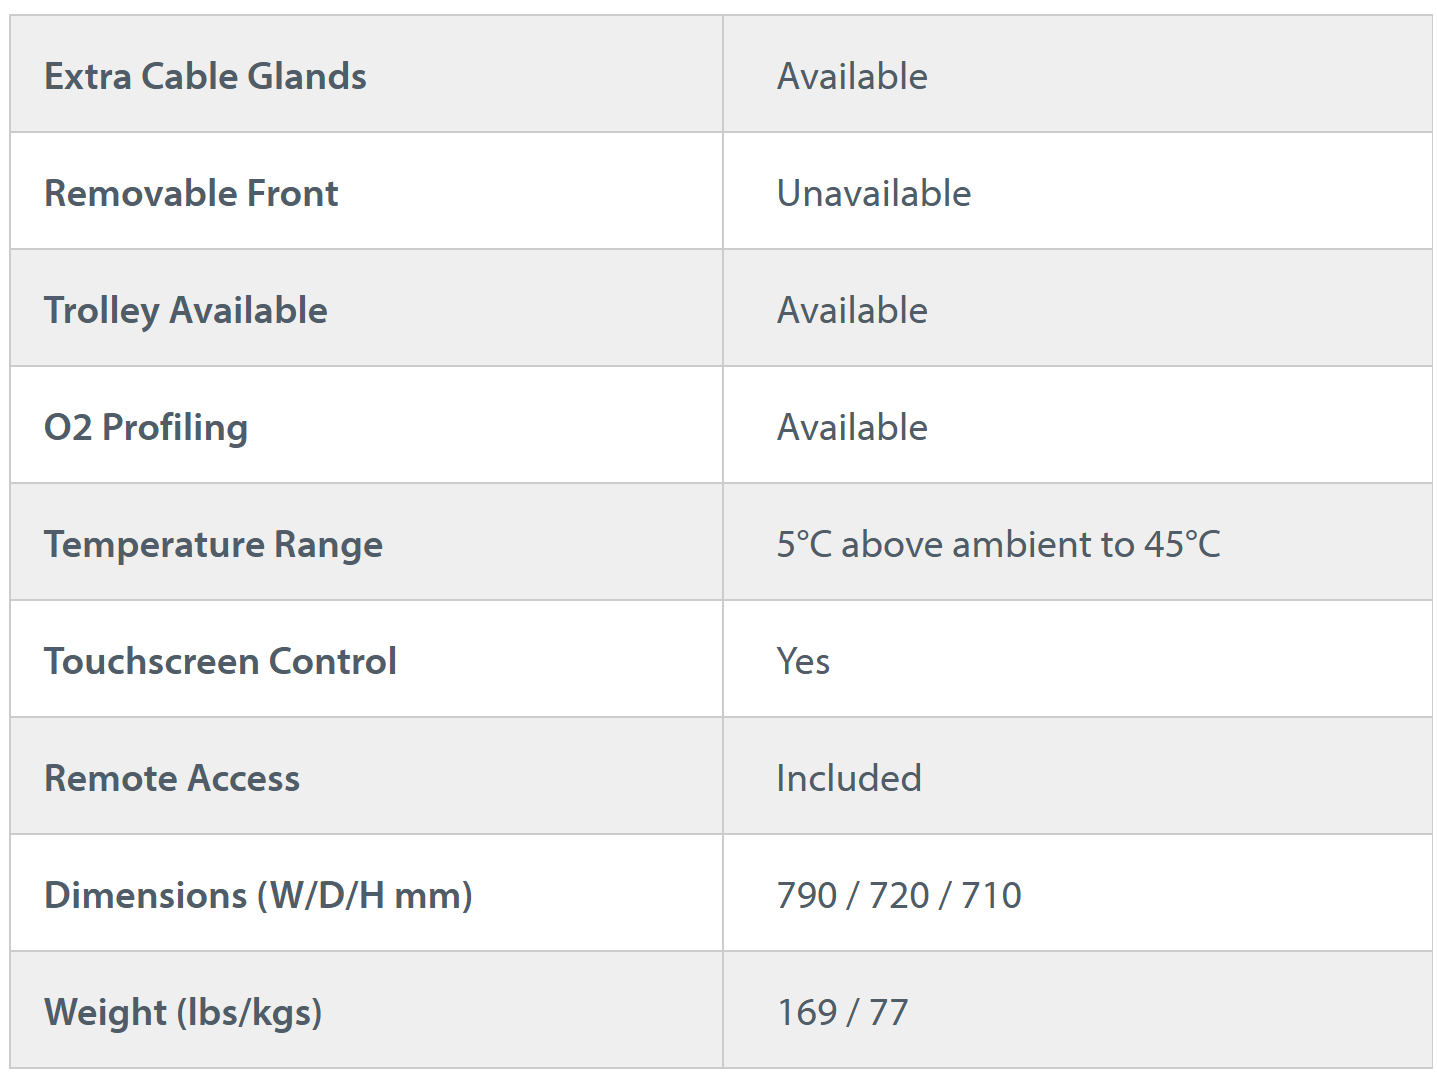Click the Dimensions (W/D/H mm) label
Viewport: 1437px width, 1072px height.
click(x=258, y=896)
